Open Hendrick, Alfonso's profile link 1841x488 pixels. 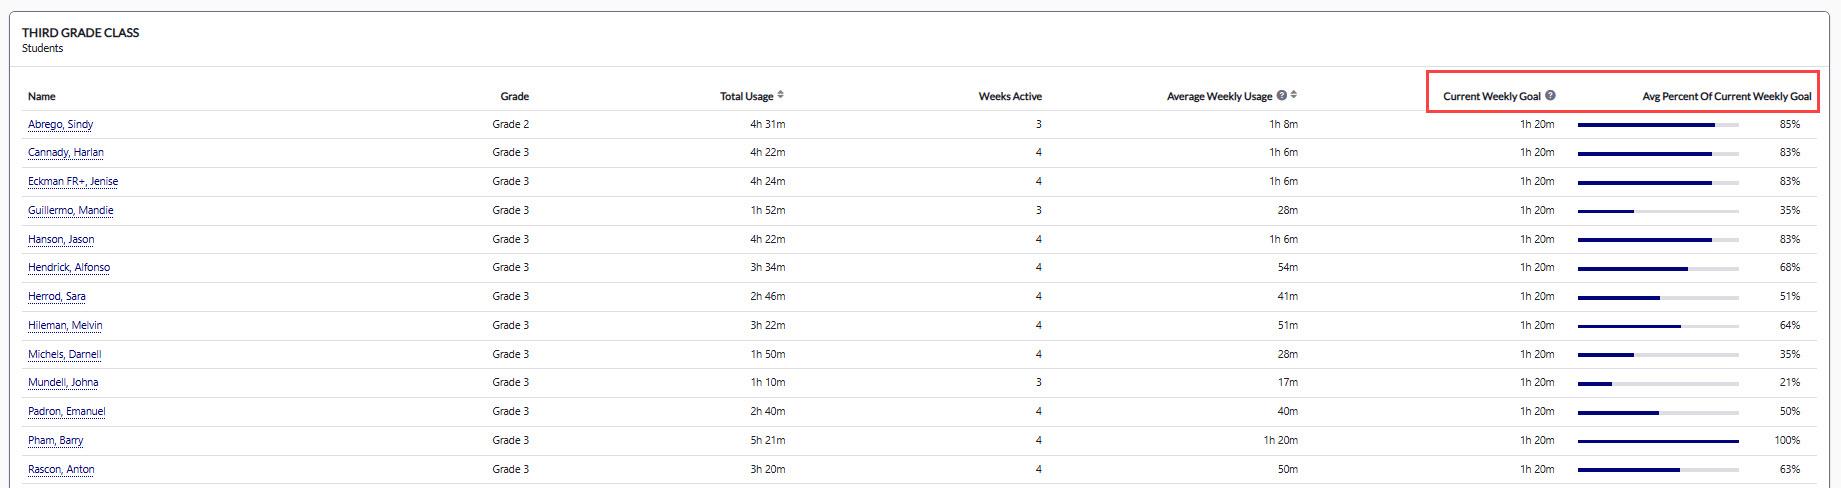coord(69,267)
